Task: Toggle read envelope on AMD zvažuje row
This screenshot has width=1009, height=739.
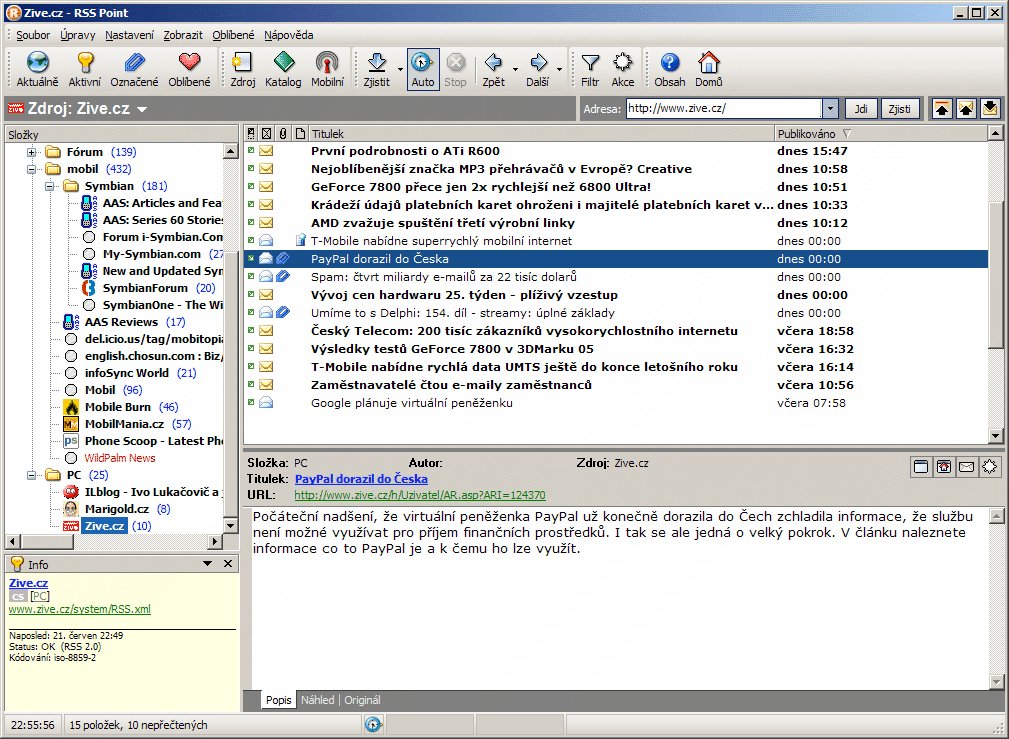Action: 266,223
